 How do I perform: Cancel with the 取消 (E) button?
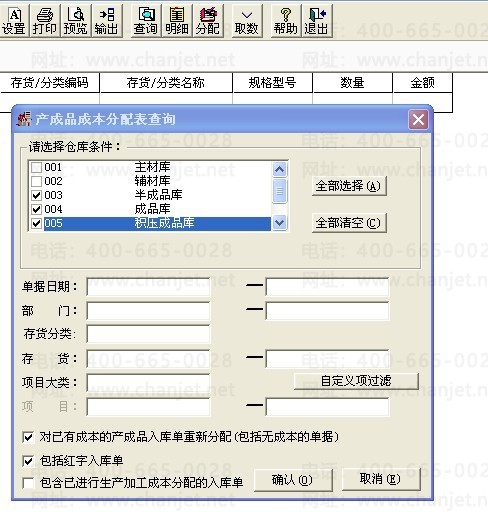[381, 479]
